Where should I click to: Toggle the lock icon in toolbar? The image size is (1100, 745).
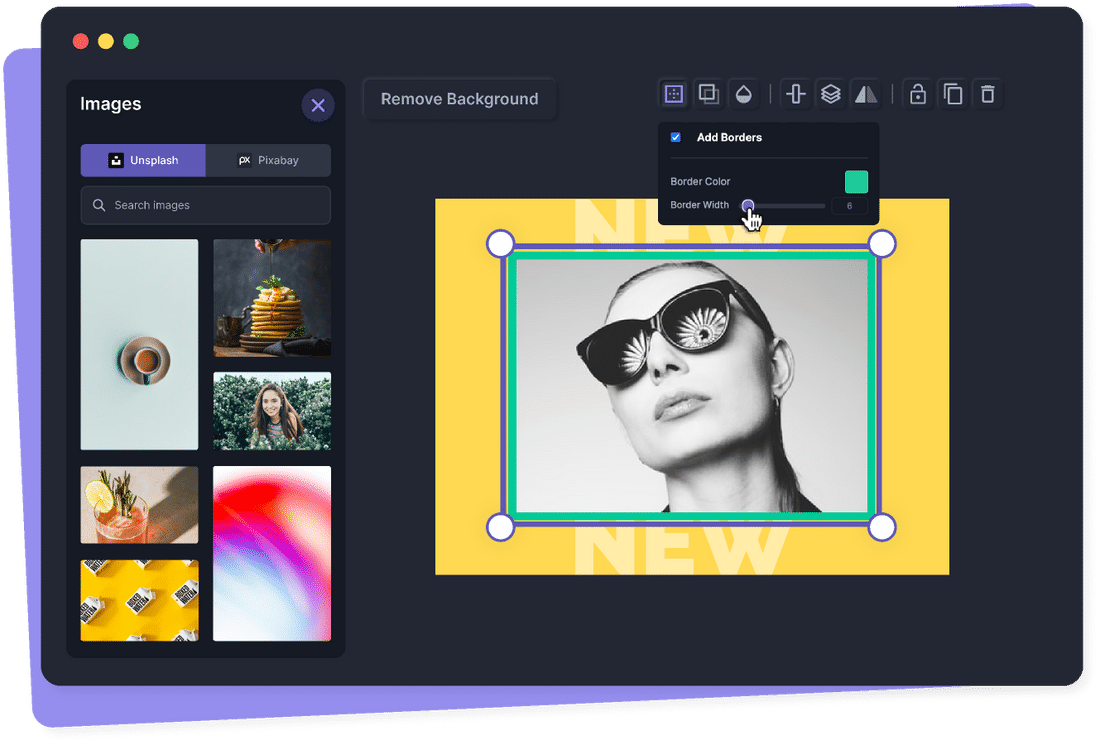point(918,94)
